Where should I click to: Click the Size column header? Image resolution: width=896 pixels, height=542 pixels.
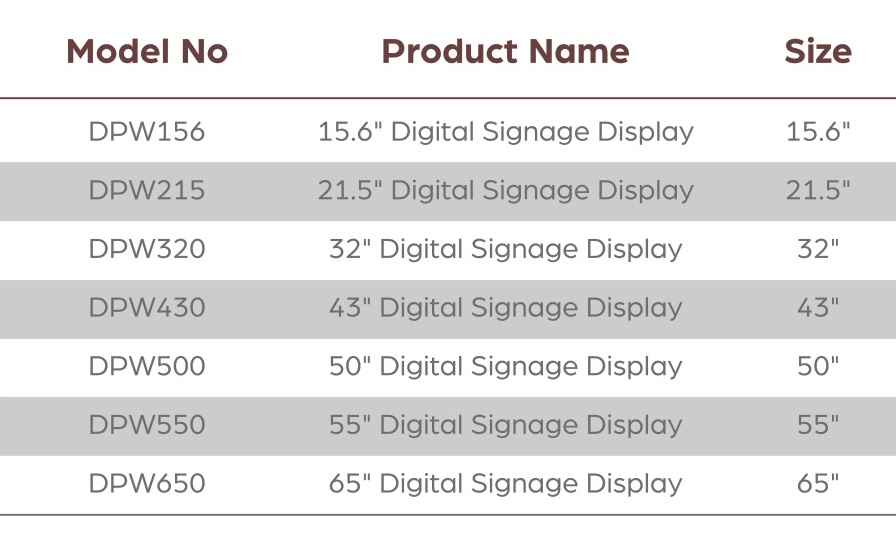(817, 52)
